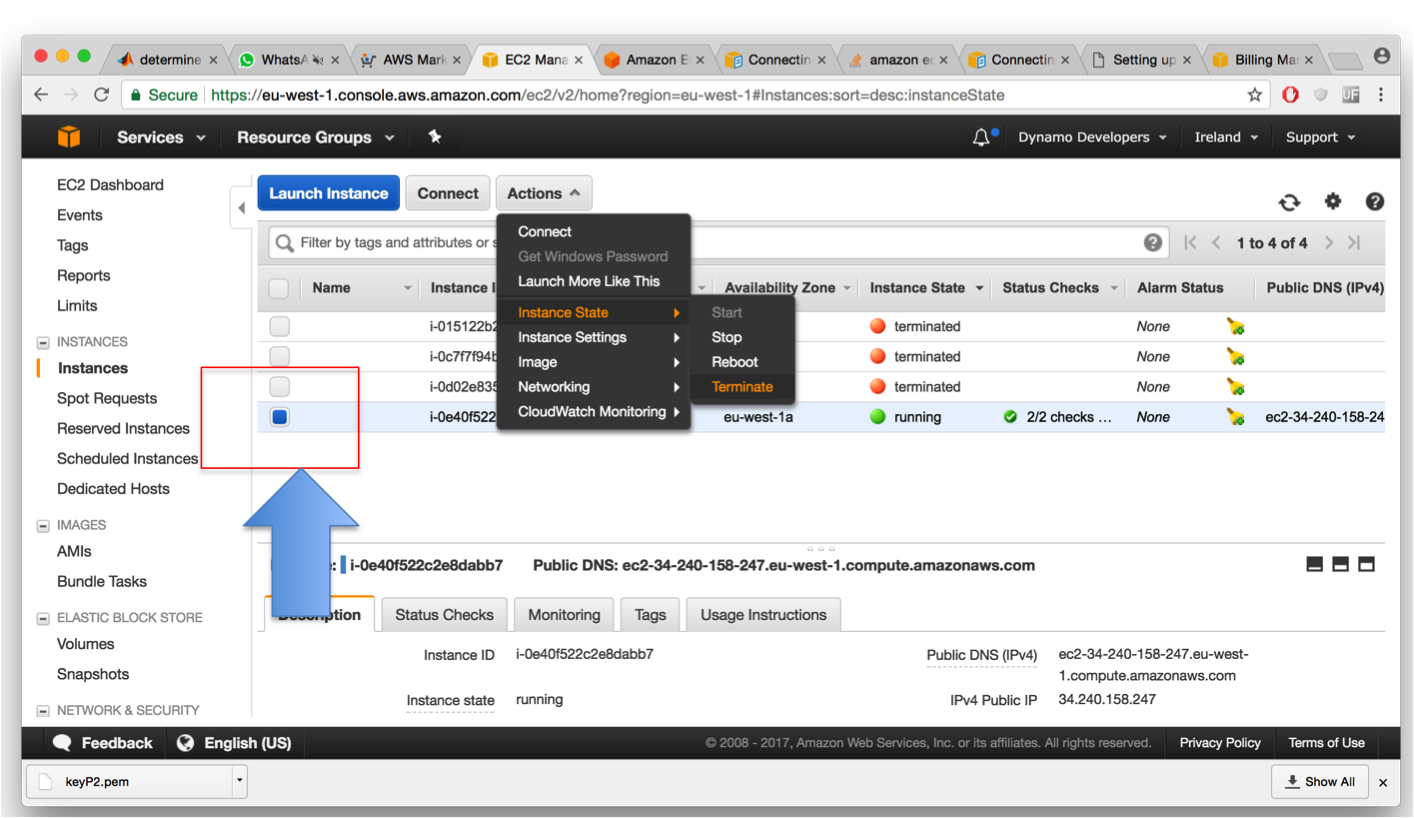Click the filter help icon in search bar
Viewport: 1414px width, 818px height.
pos(1153,242)
